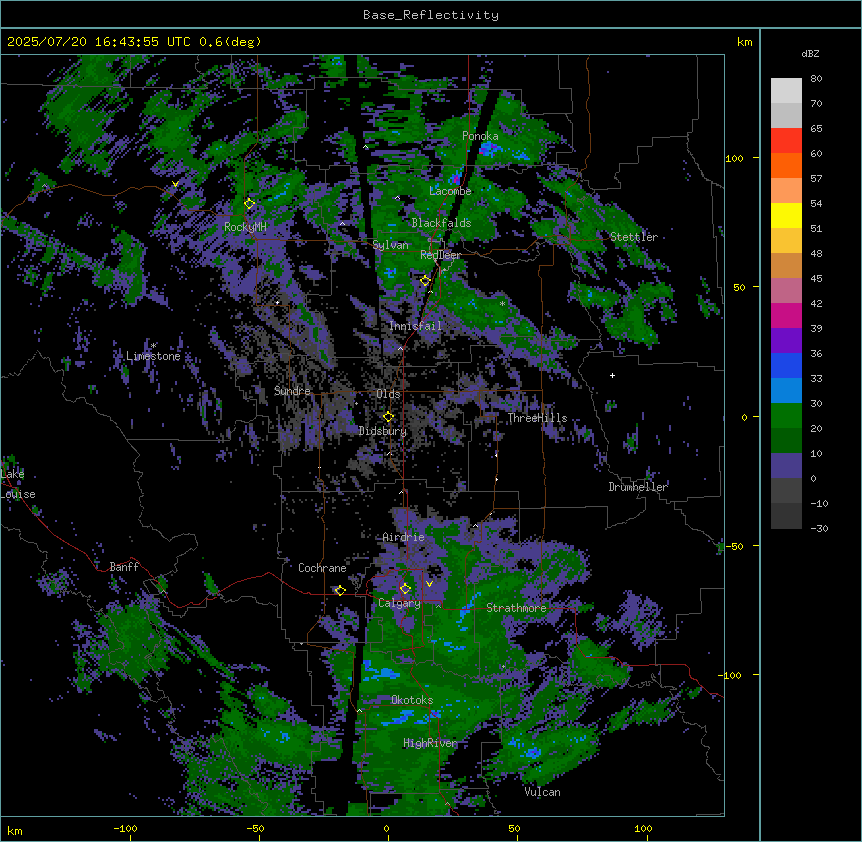Click the Stettler city label

coord(634,237)
